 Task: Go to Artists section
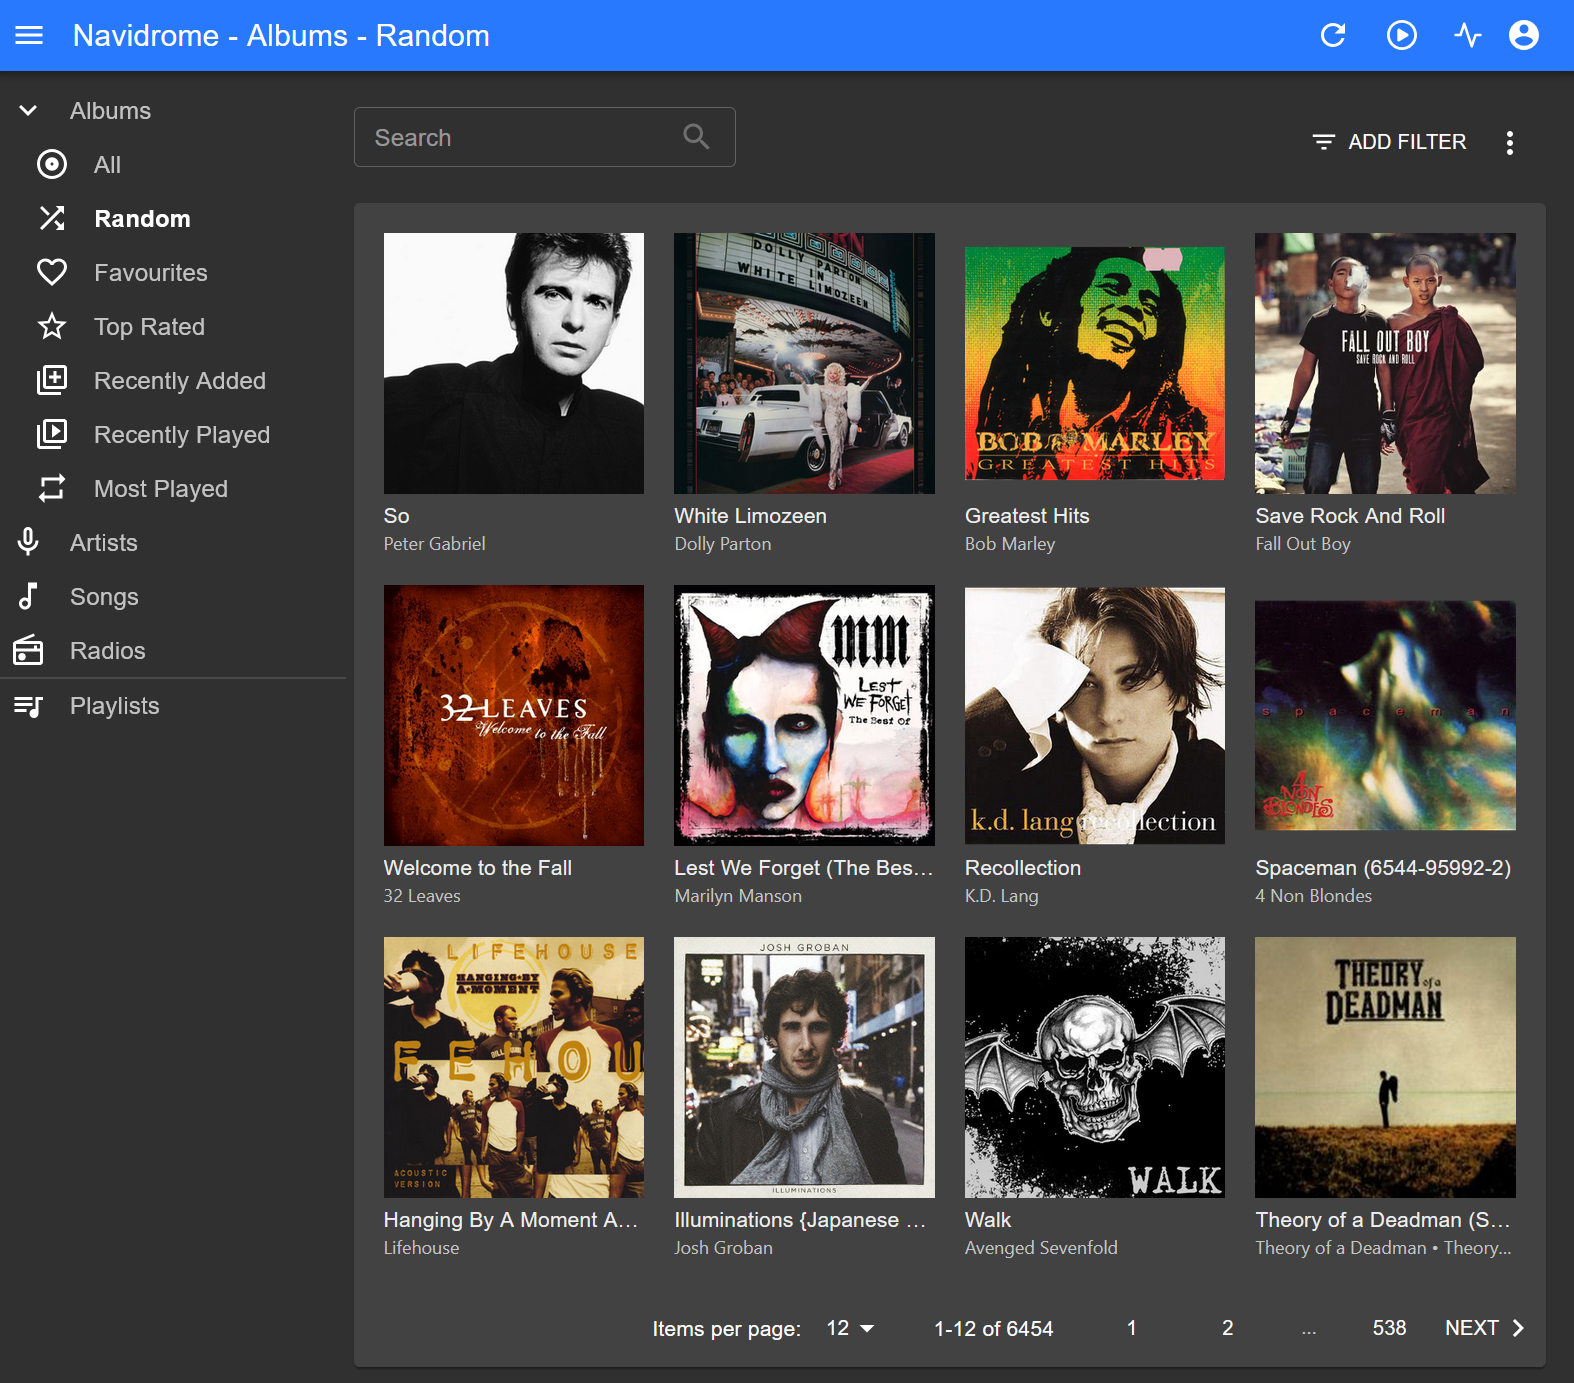104,542
